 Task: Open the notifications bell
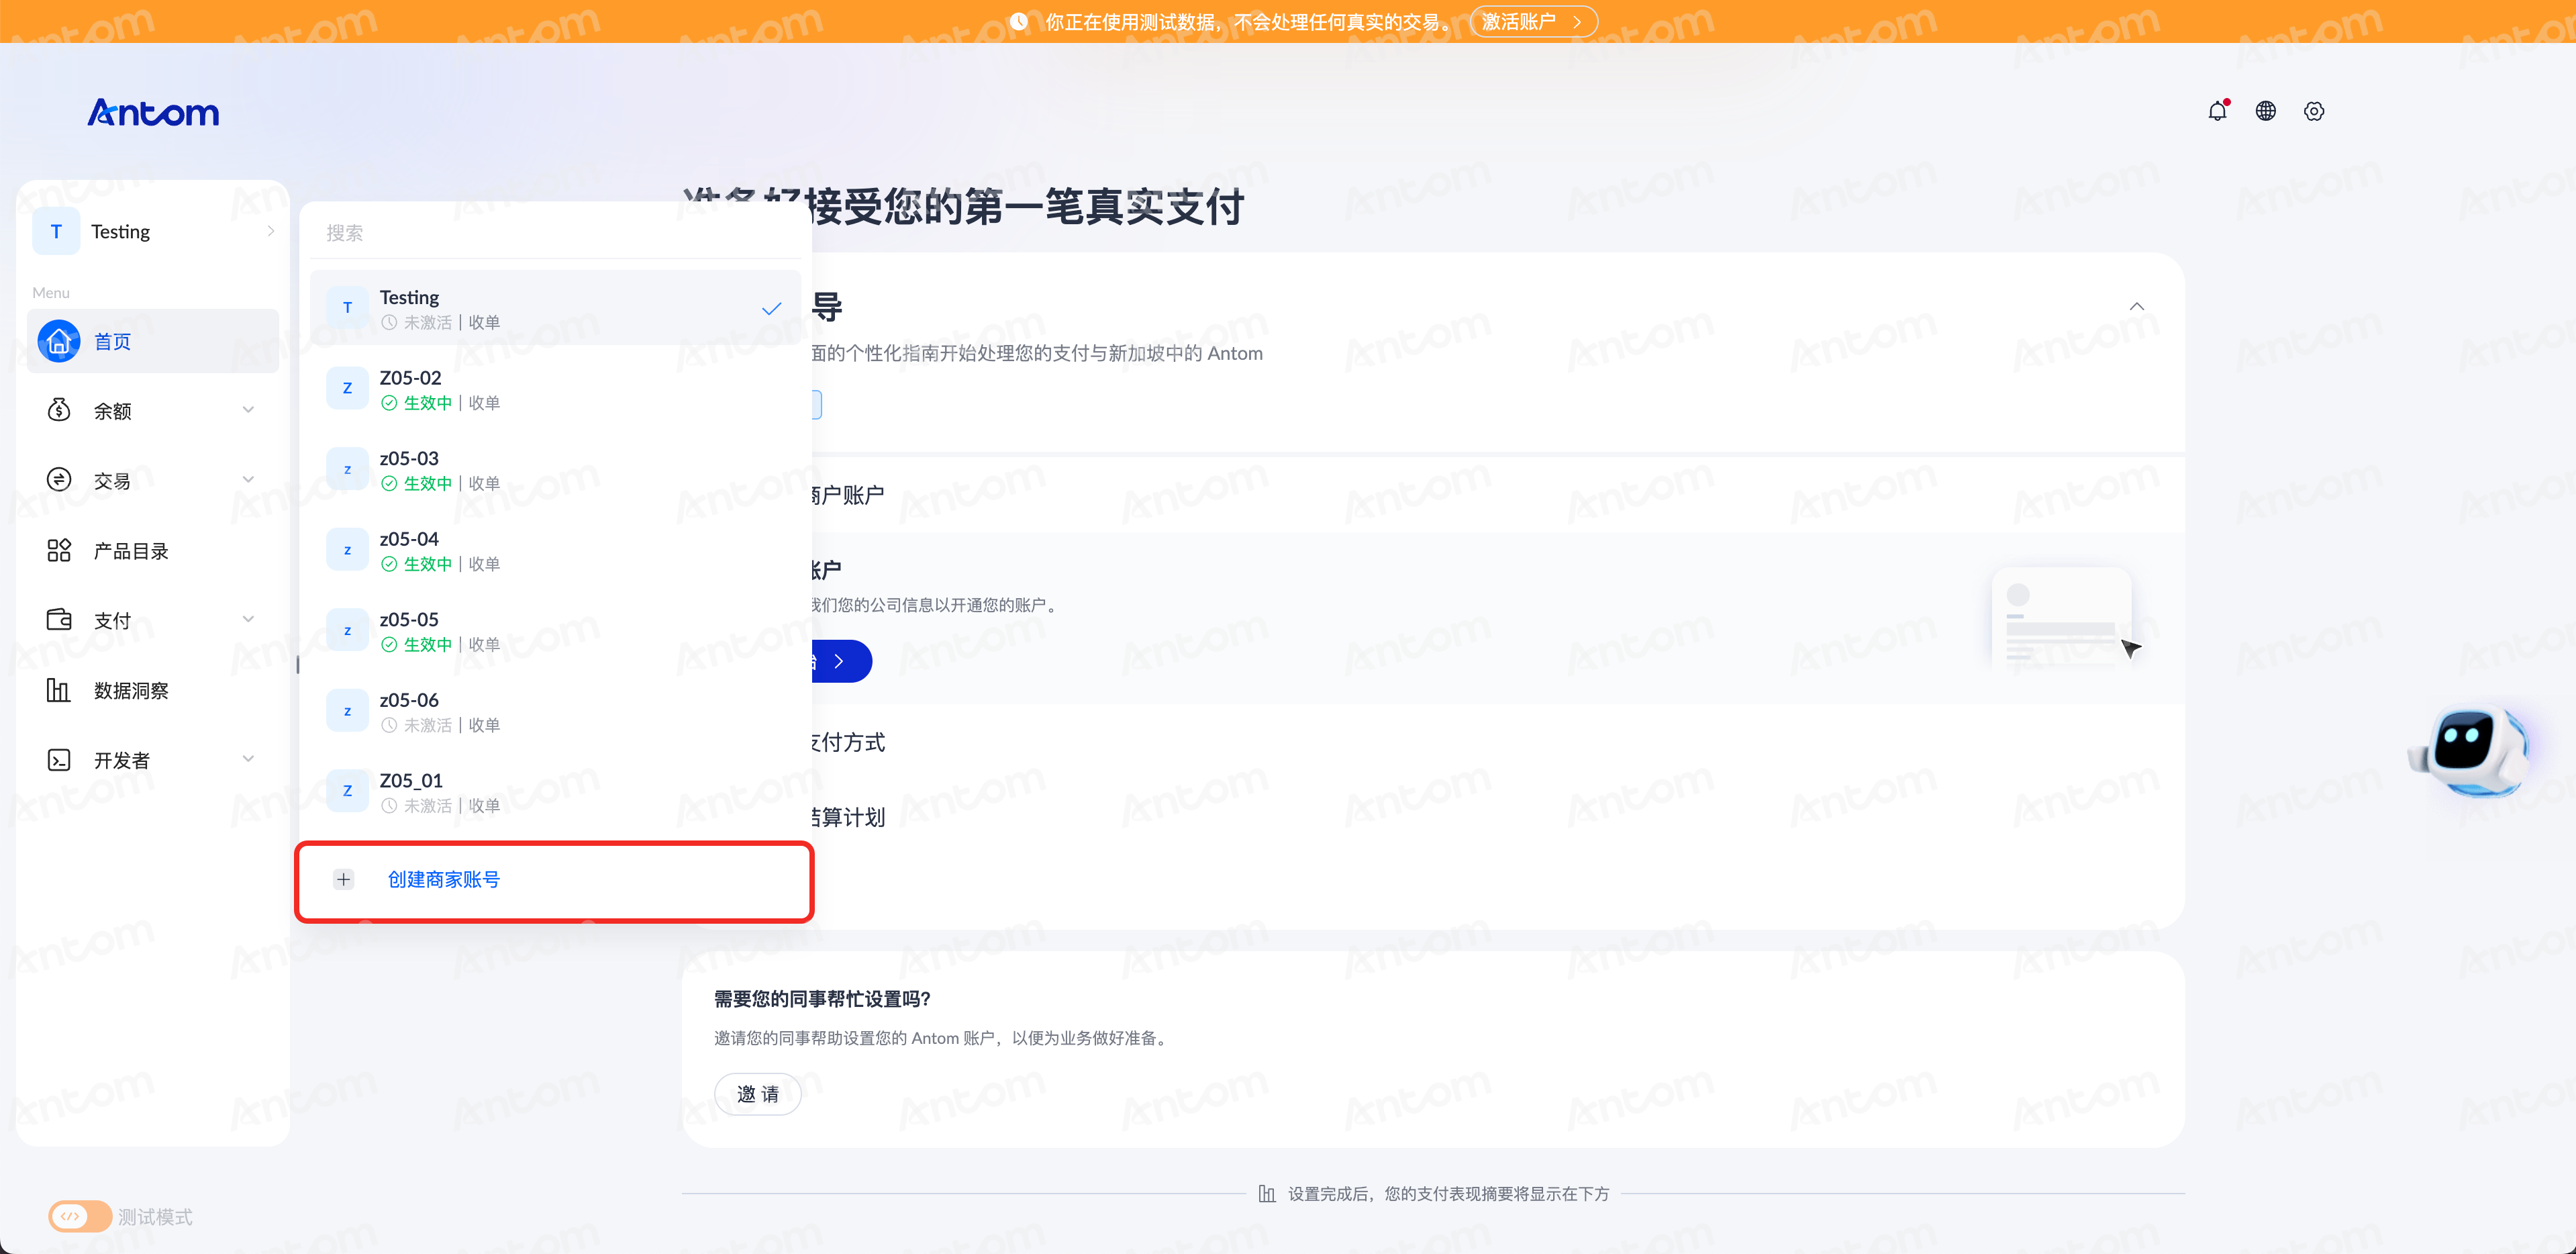click(2217, 111)
